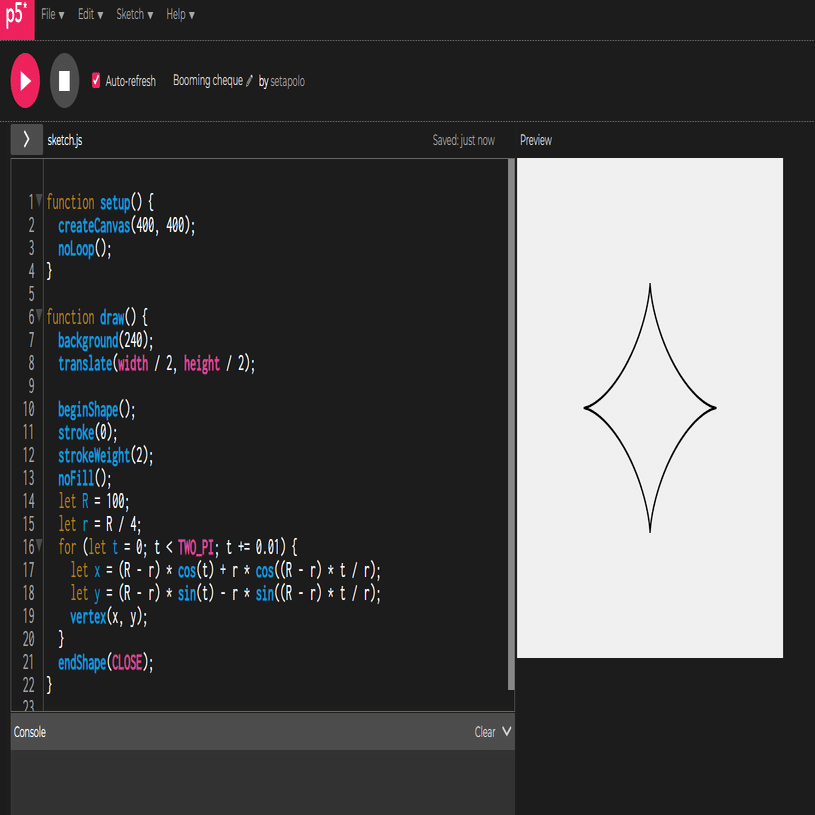Expand the file sidebar with the chevron button
815x815 pixels.
click(27, 139)
